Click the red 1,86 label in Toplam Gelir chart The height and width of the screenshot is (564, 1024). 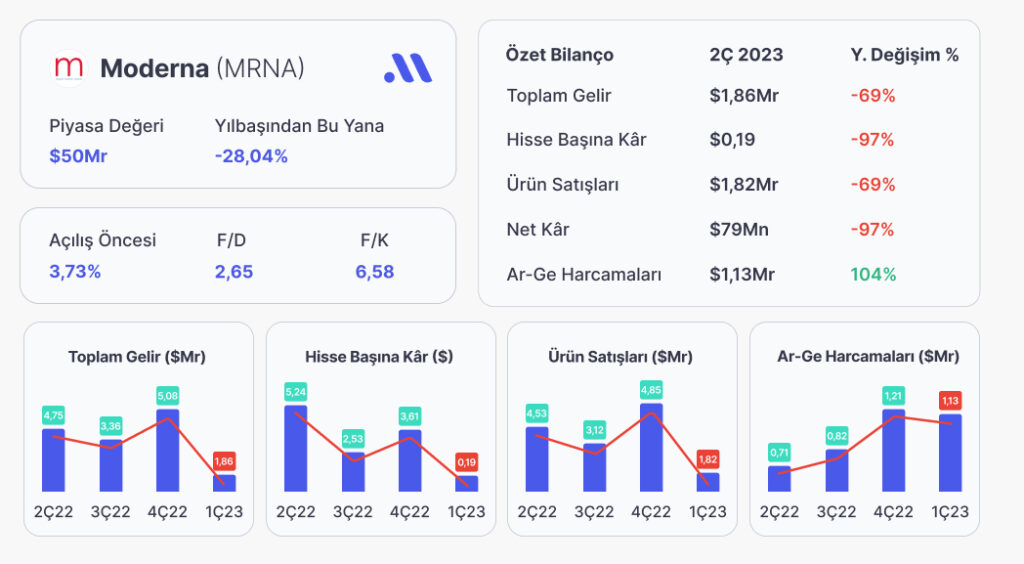[x=224, y=461]
